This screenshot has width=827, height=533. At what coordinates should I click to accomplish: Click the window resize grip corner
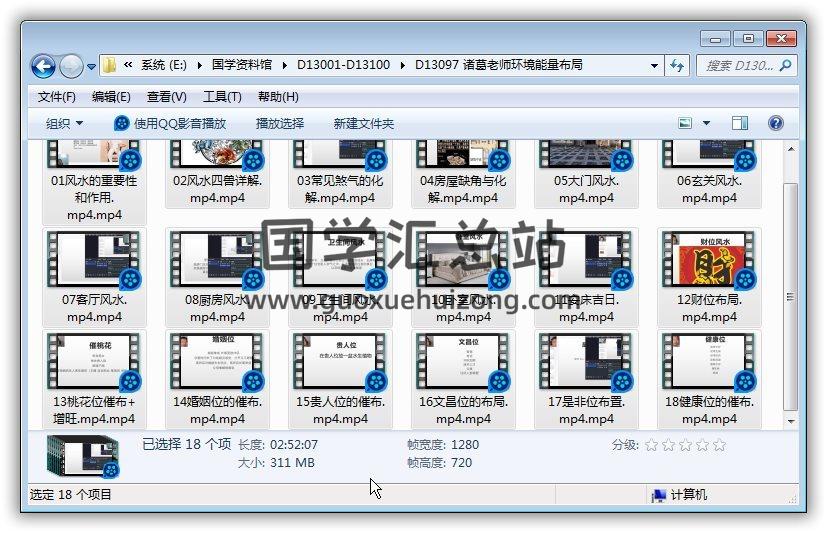[792, 499]
